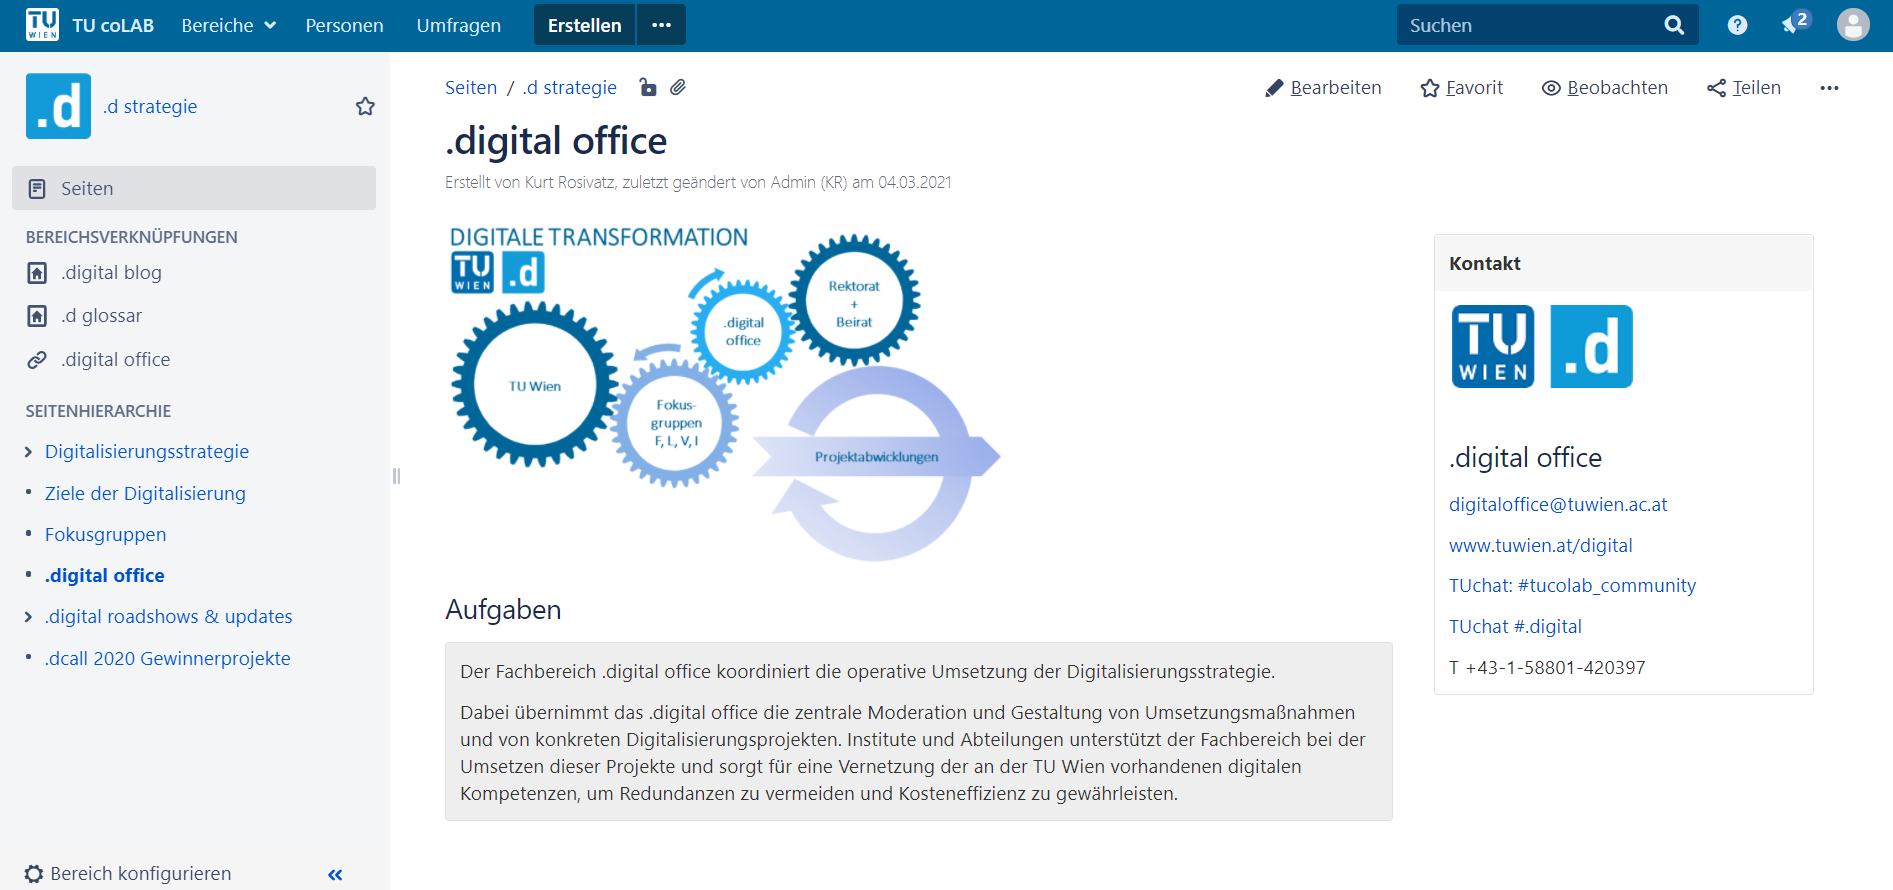
Task: Toggle the space favorite star in sidebar
Action: 365,106
